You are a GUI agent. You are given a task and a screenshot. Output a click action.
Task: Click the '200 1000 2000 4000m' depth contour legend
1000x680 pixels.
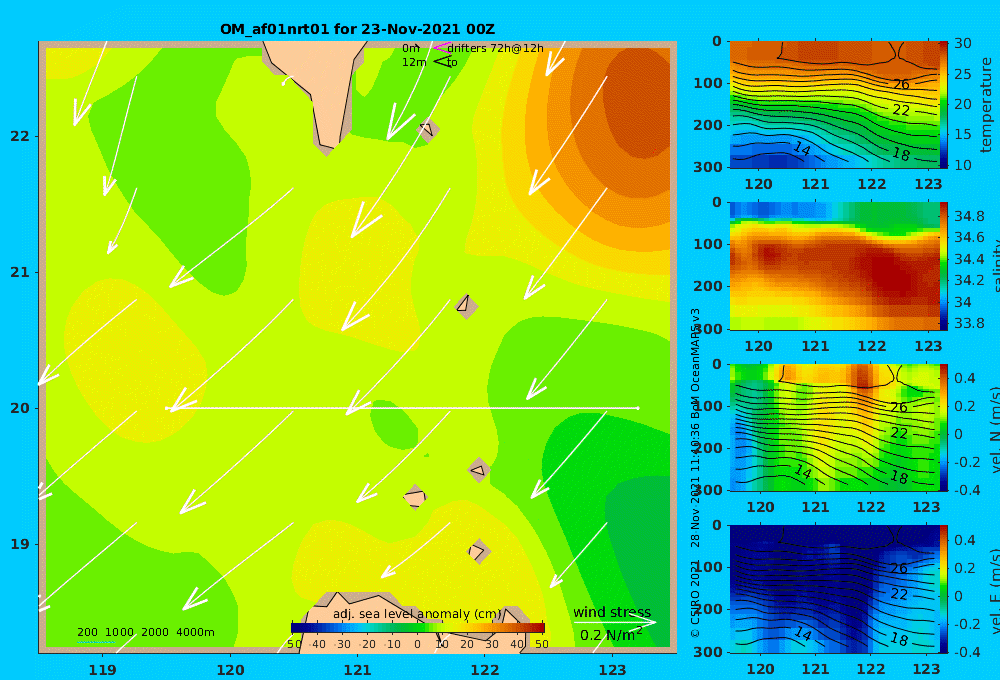(x=145, y=632)
